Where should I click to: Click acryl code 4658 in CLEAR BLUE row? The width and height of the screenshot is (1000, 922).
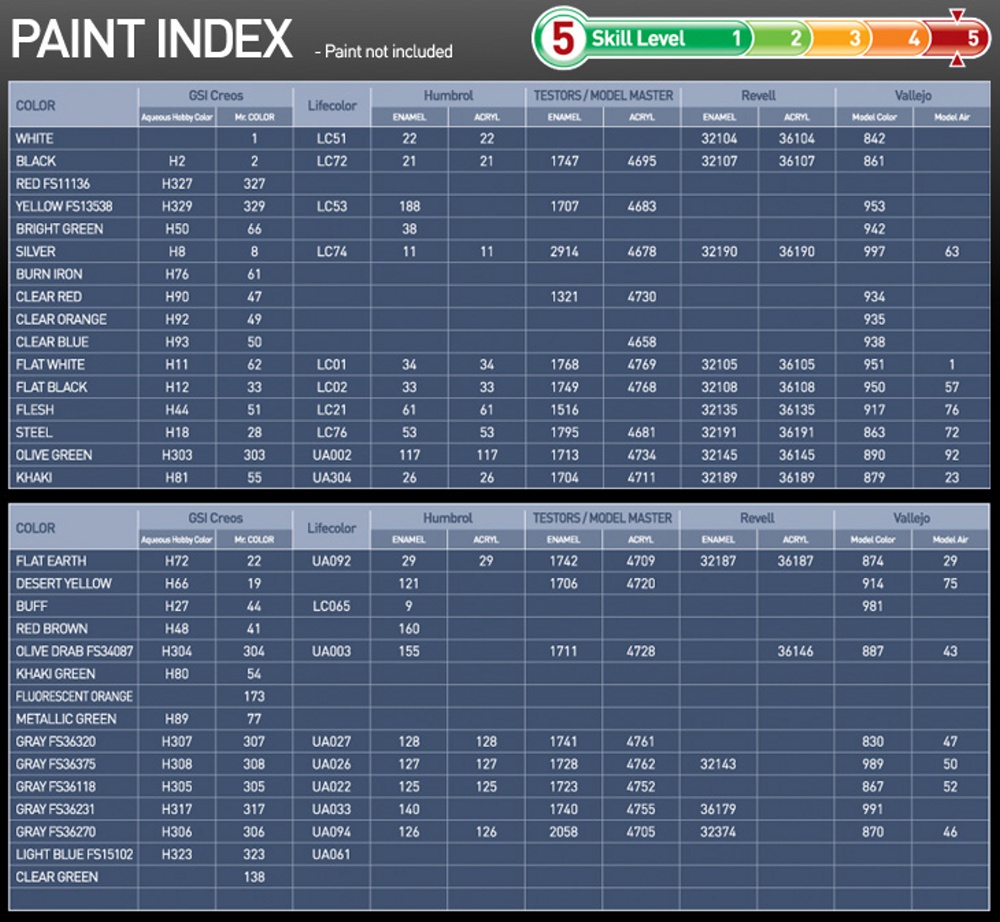click(x=642, y=342)
